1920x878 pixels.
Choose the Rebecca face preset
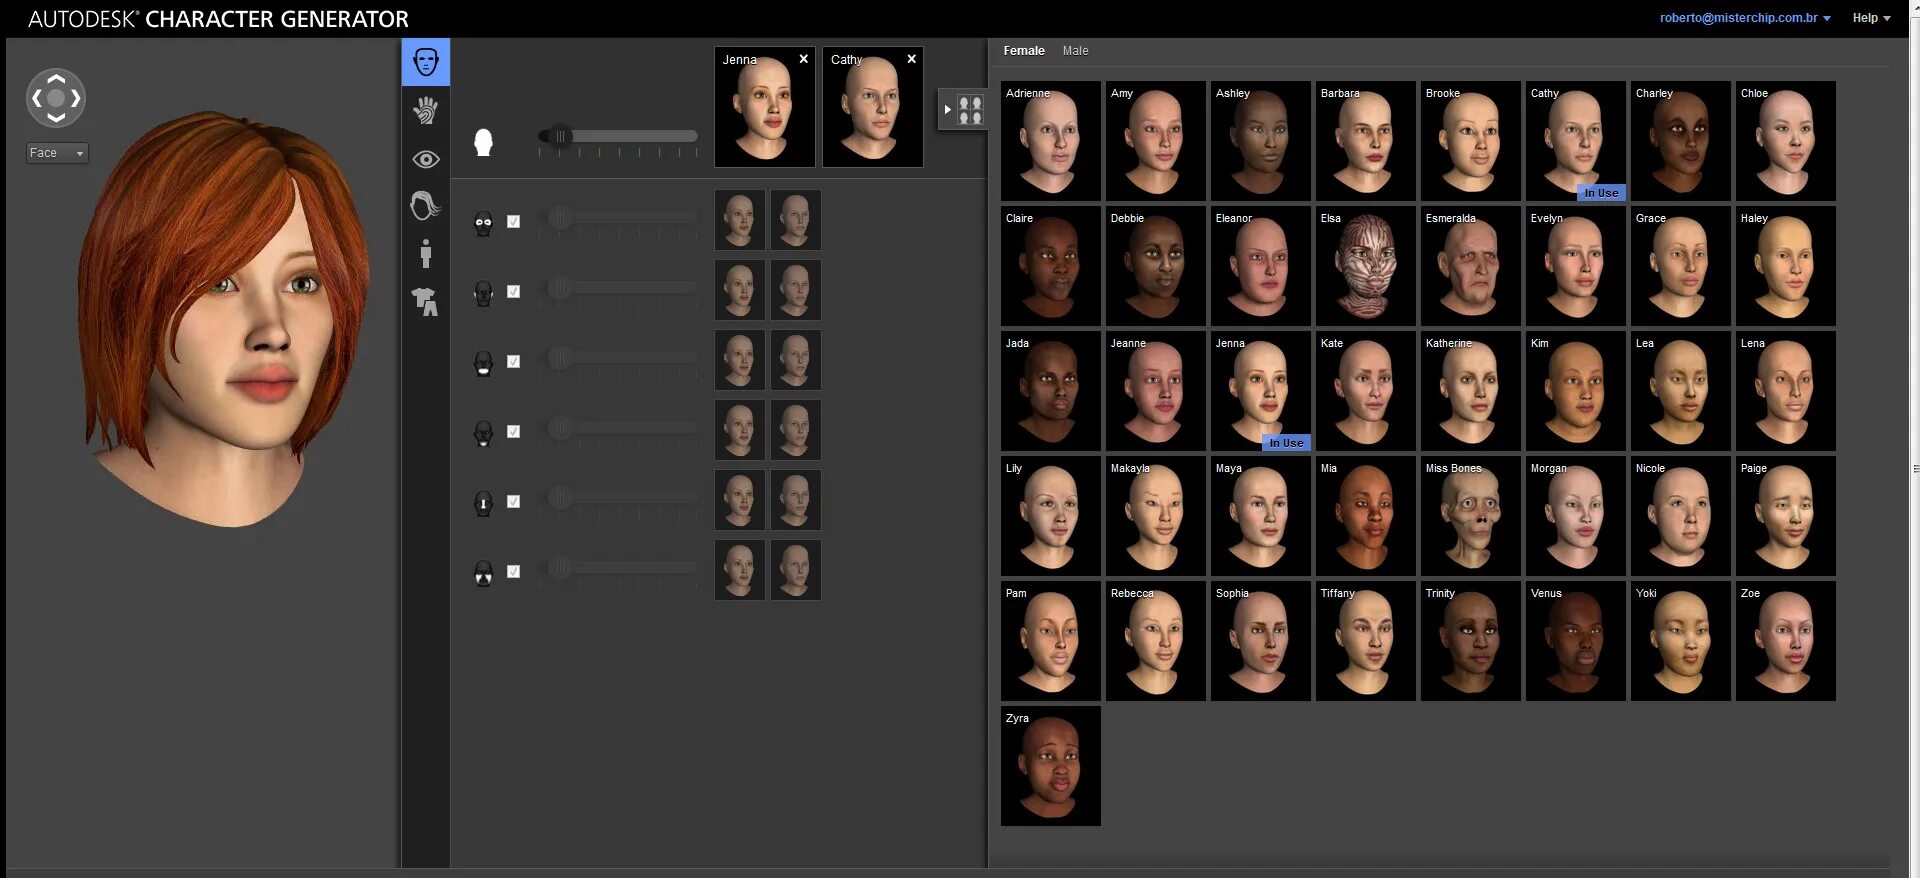(x=1156, y=641)
